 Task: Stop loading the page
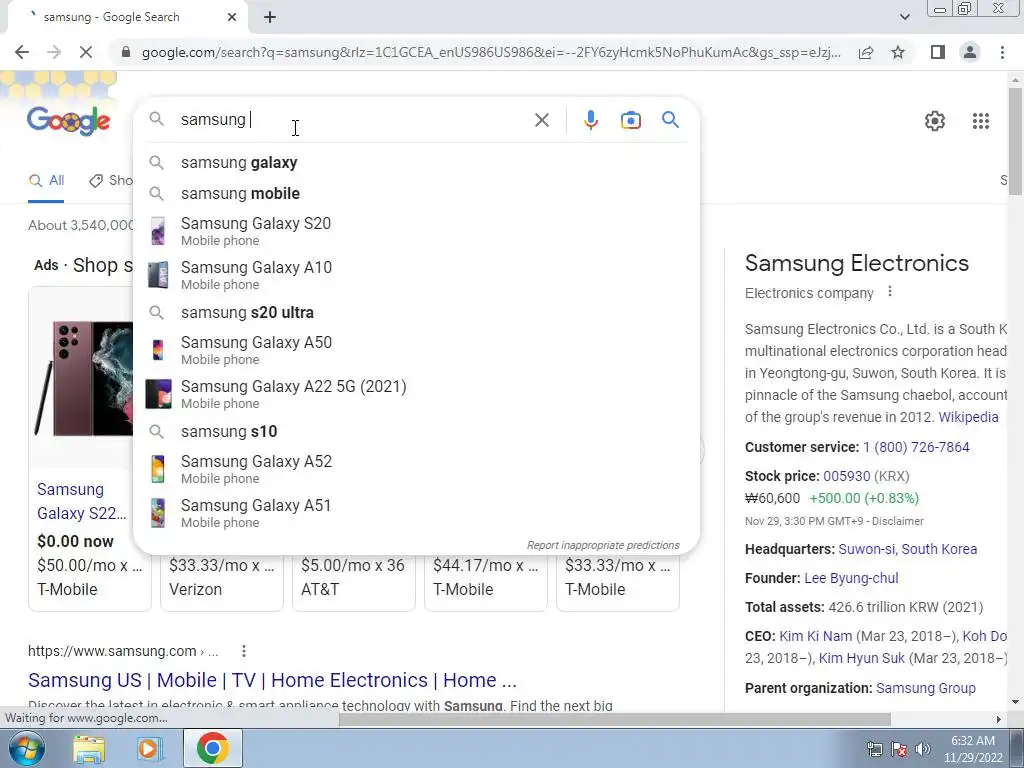85,52
